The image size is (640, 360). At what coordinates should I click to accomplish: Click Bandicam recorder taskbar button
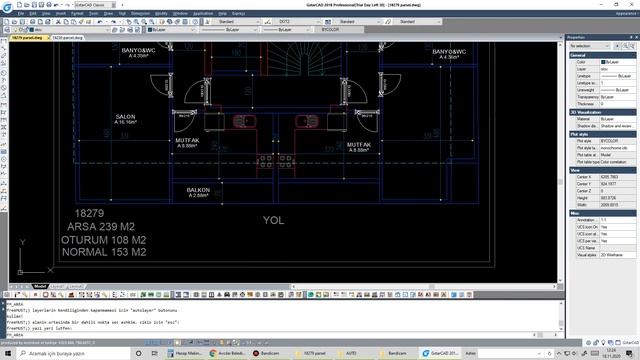coord(267,353)
